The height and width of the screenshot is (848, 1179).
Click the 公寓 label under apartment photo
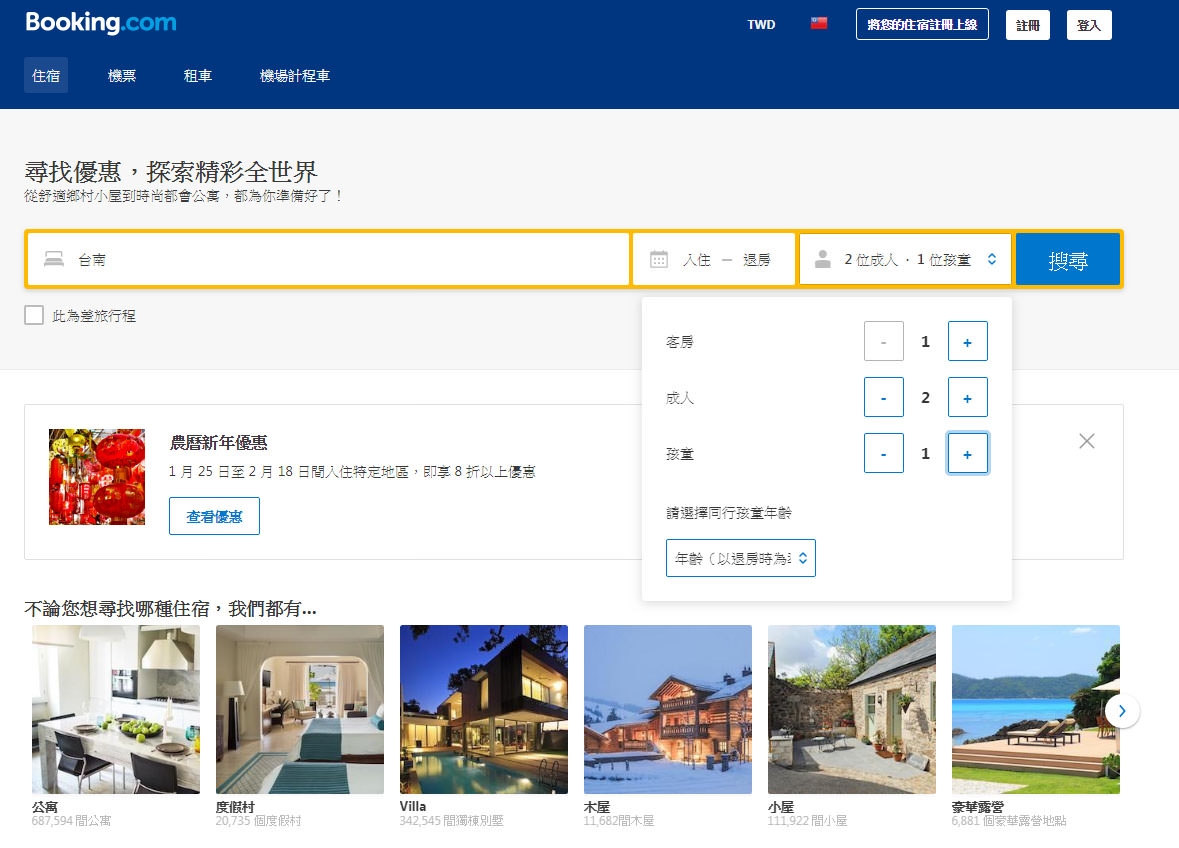[45, 807]
